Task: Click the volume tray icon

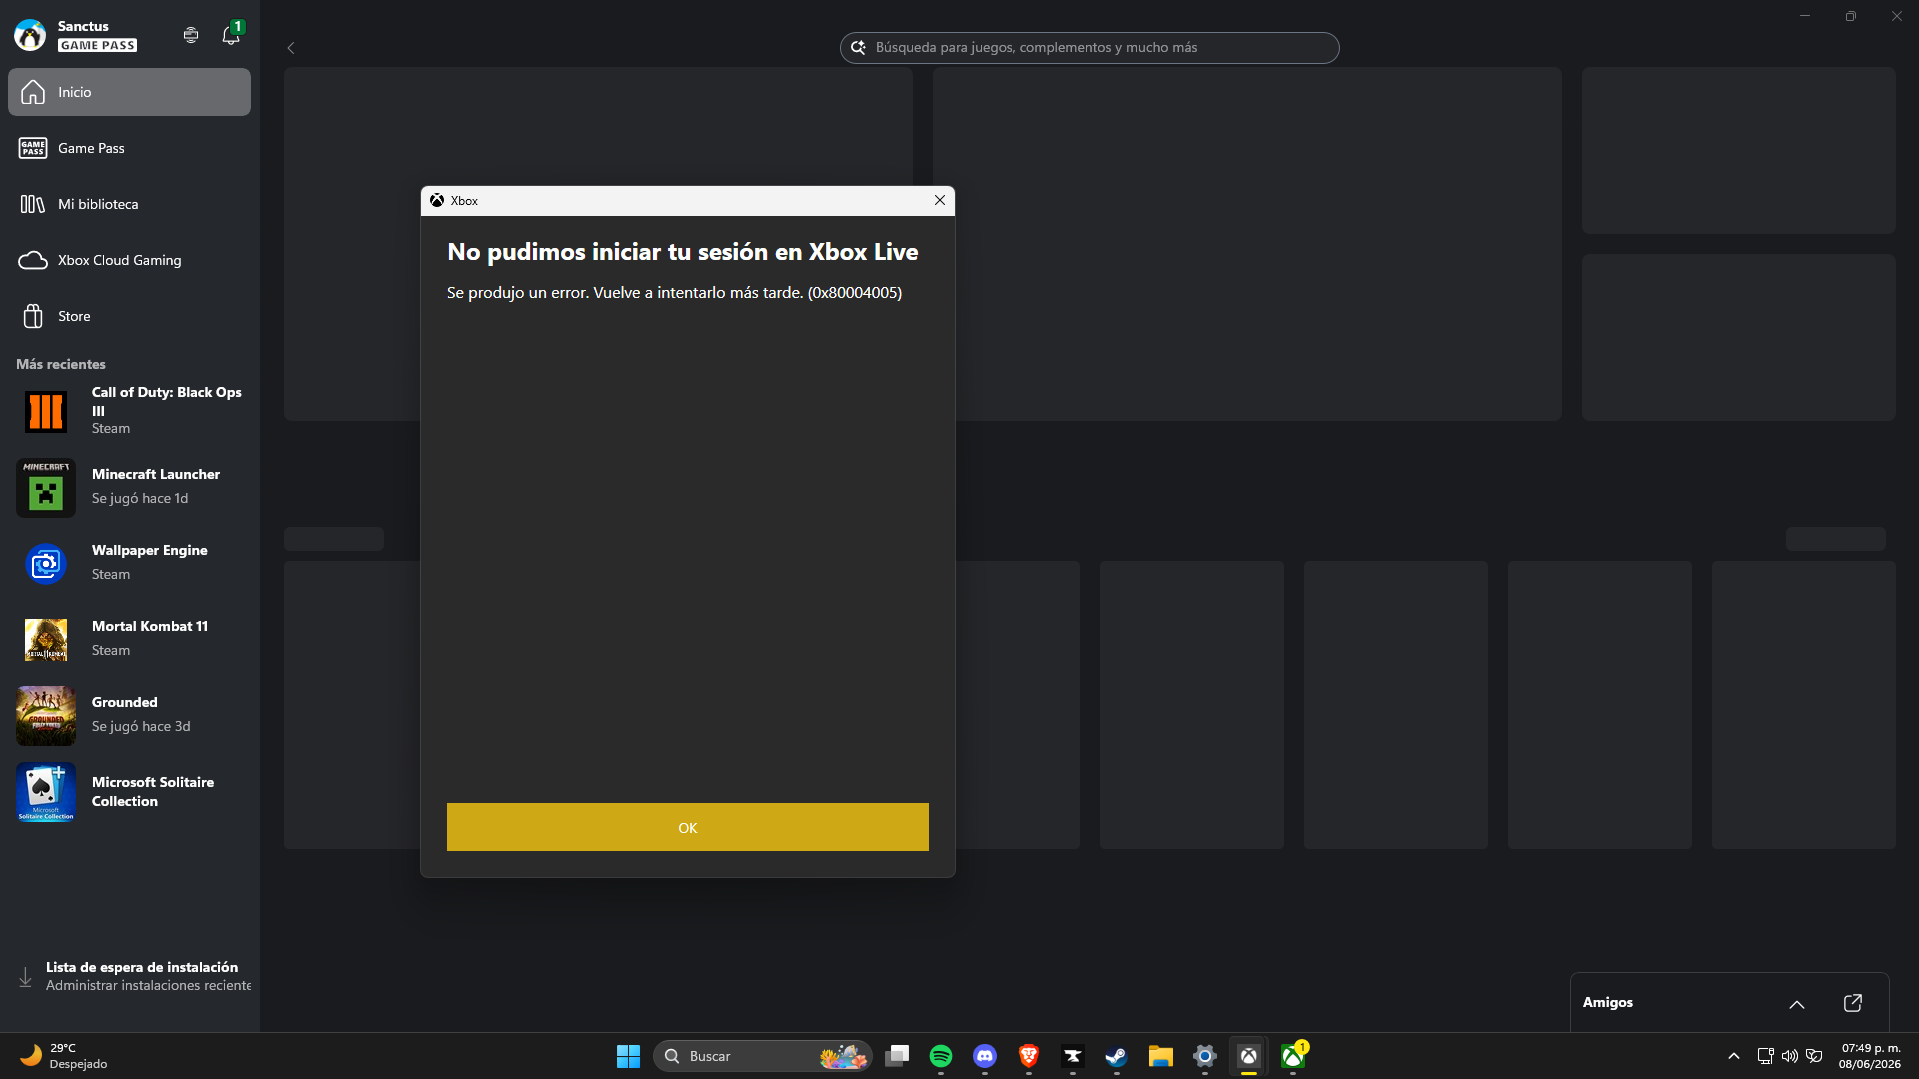Action: point(1790,1056)
